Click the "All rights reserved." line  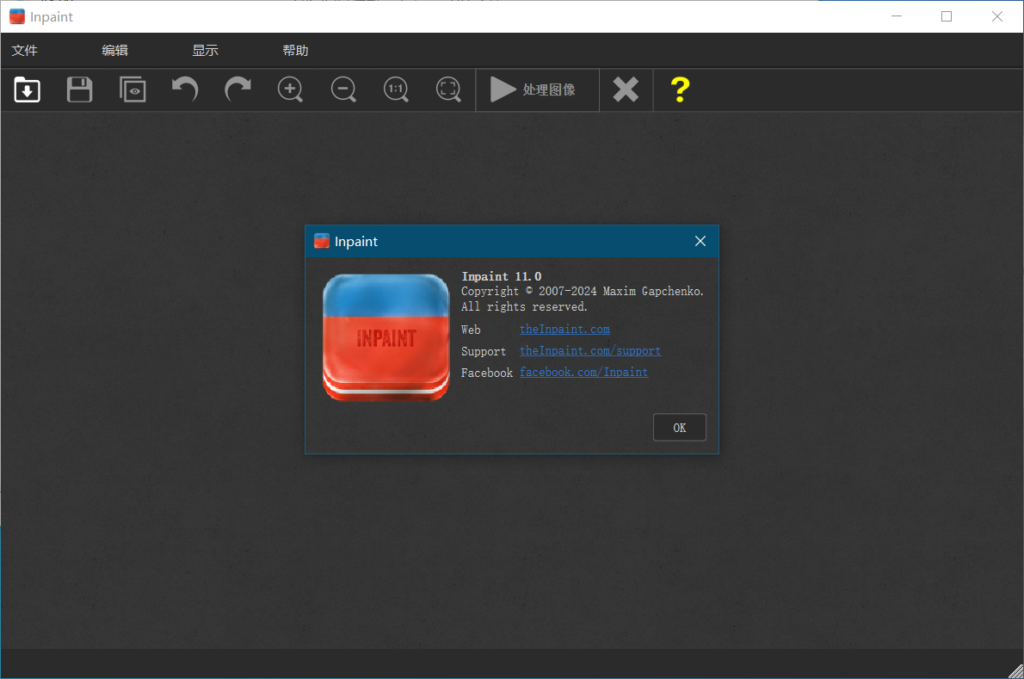[524, 307]
